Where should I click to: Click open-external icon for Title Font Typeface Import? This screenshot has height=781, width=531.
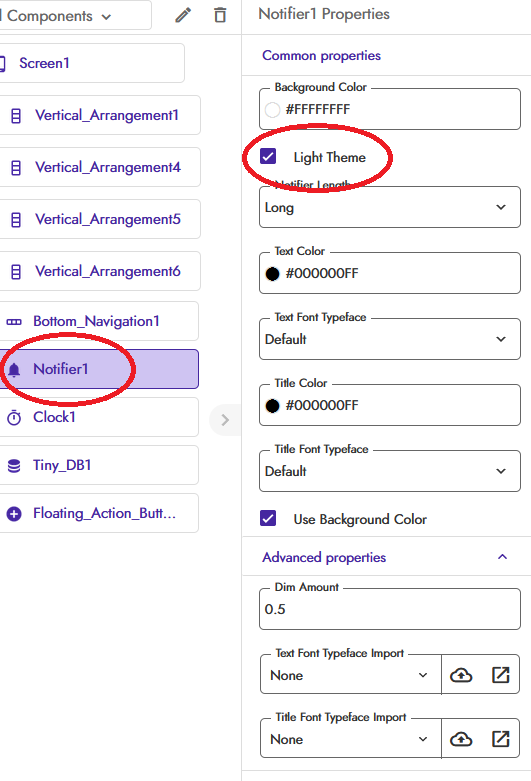(501, 739)
